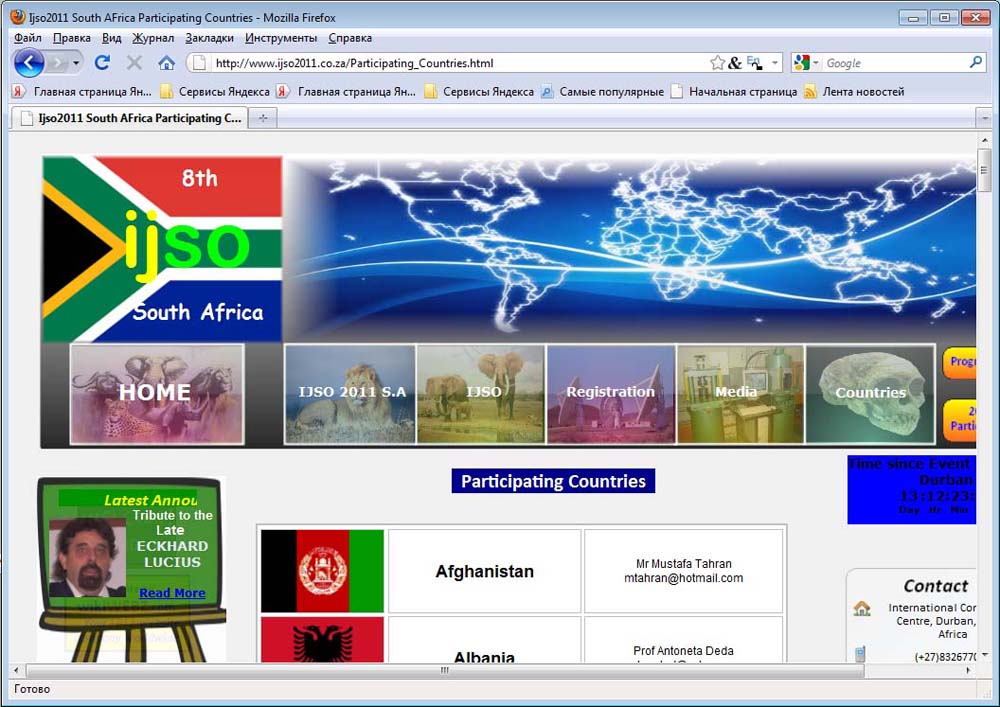The width and height of the screenshot is (1000, 707).
Task: Click the Google search input field
Action: [x=895, y=63]
